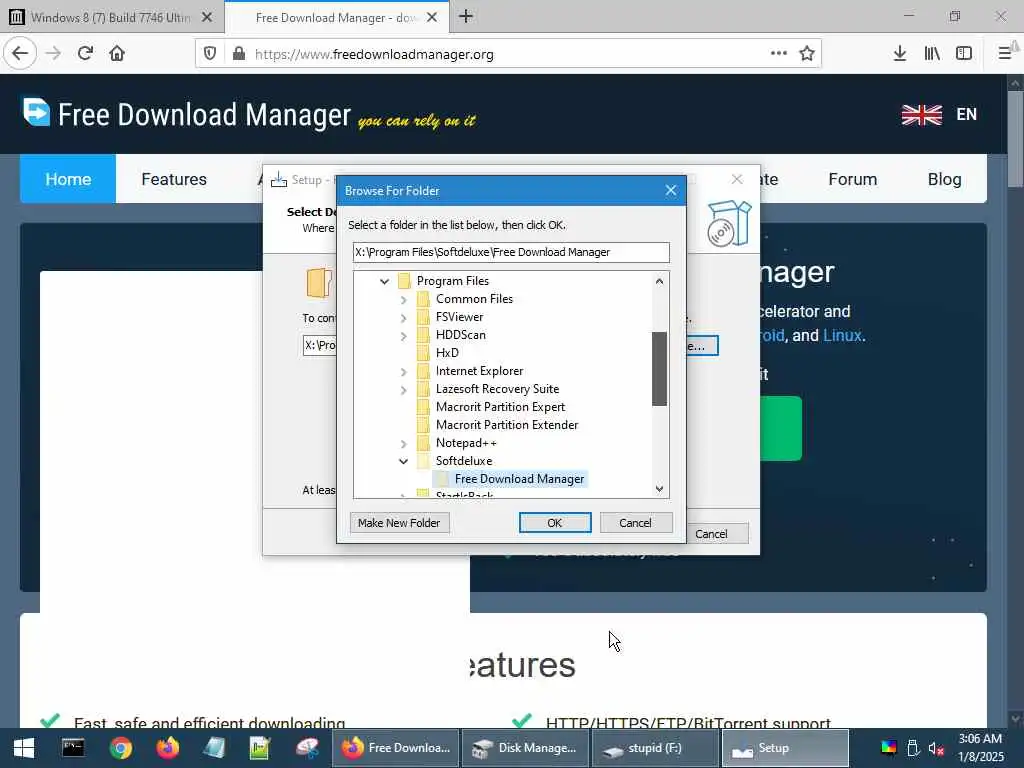The width and height of the screenshot is (1024, 768).
Task: Open the browser home page icon
Action: (x=117, y=54)
